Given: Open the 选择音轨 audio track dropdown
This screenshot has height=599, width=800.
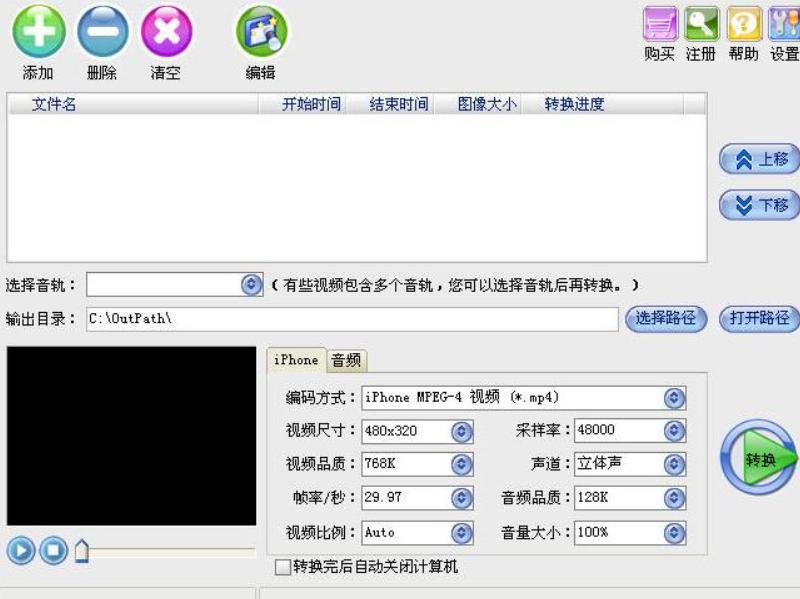Looking at the screenshot, I should pos(250,283).
